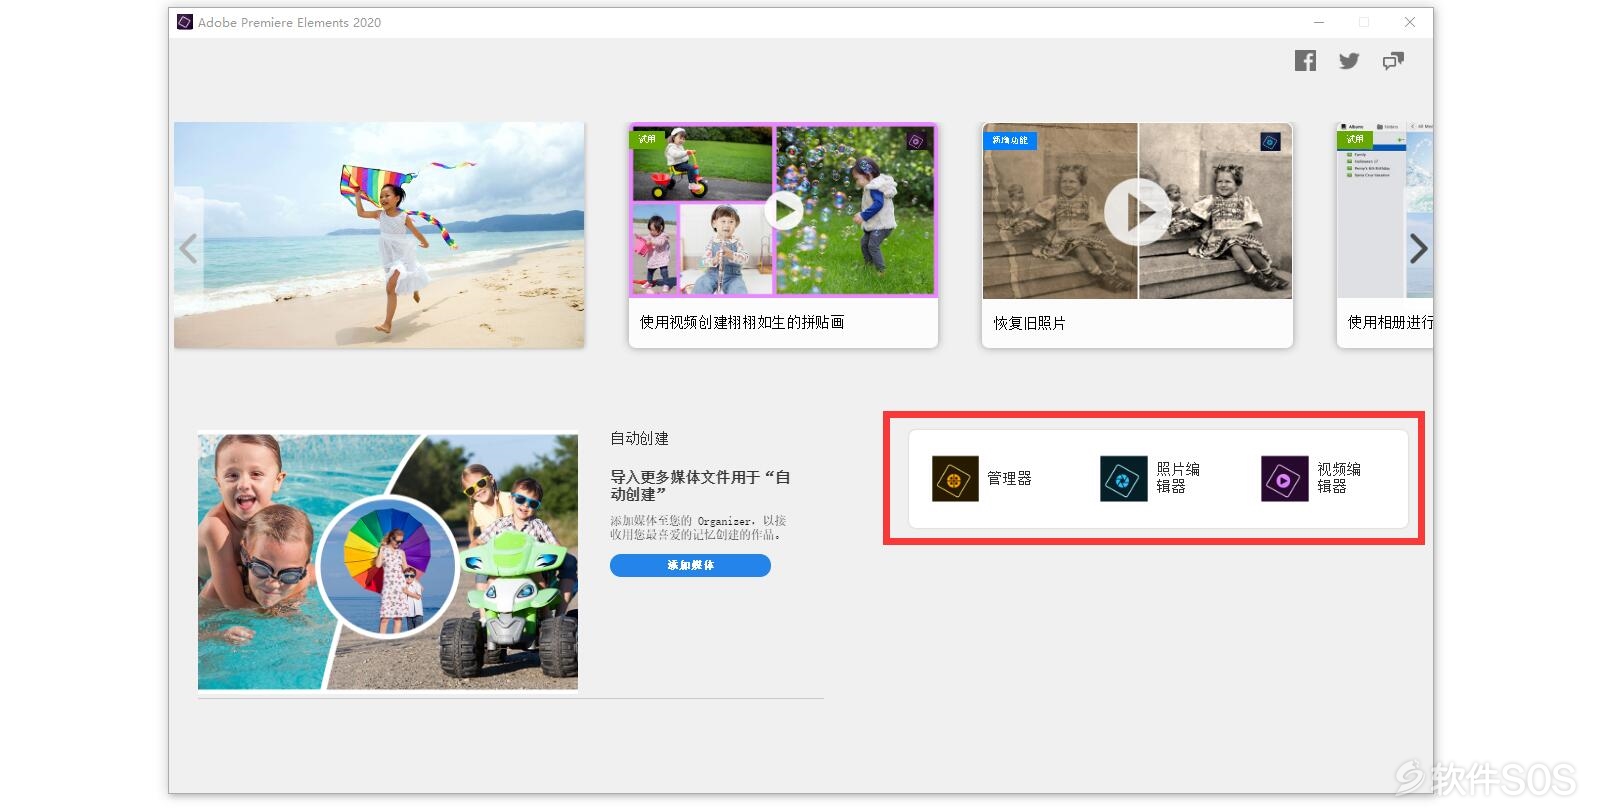The width and height of the screenshot is (1597, 810).
Task: Go to previous carousel slide
Action: (x=188, y=248)
